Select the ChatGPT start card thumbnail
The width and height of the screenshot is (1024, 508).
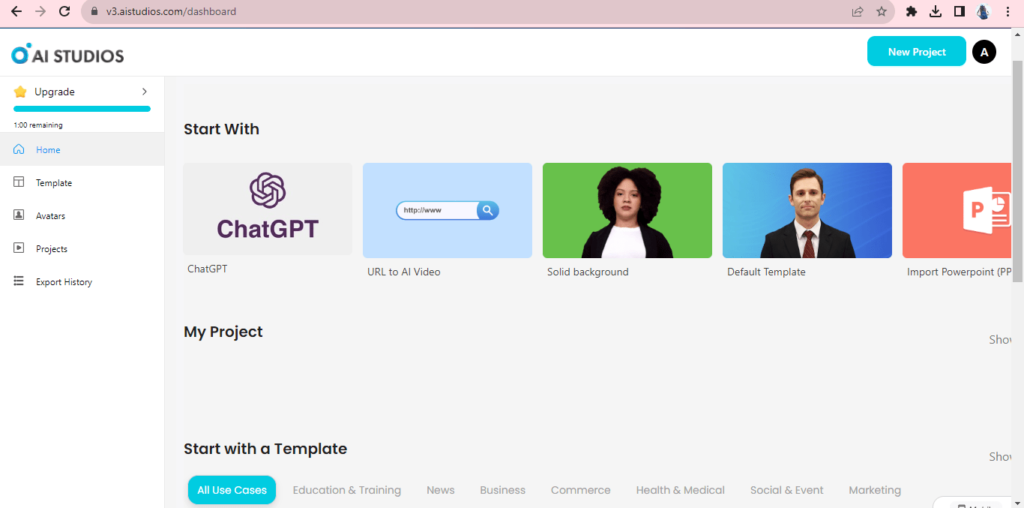(268, 209)
